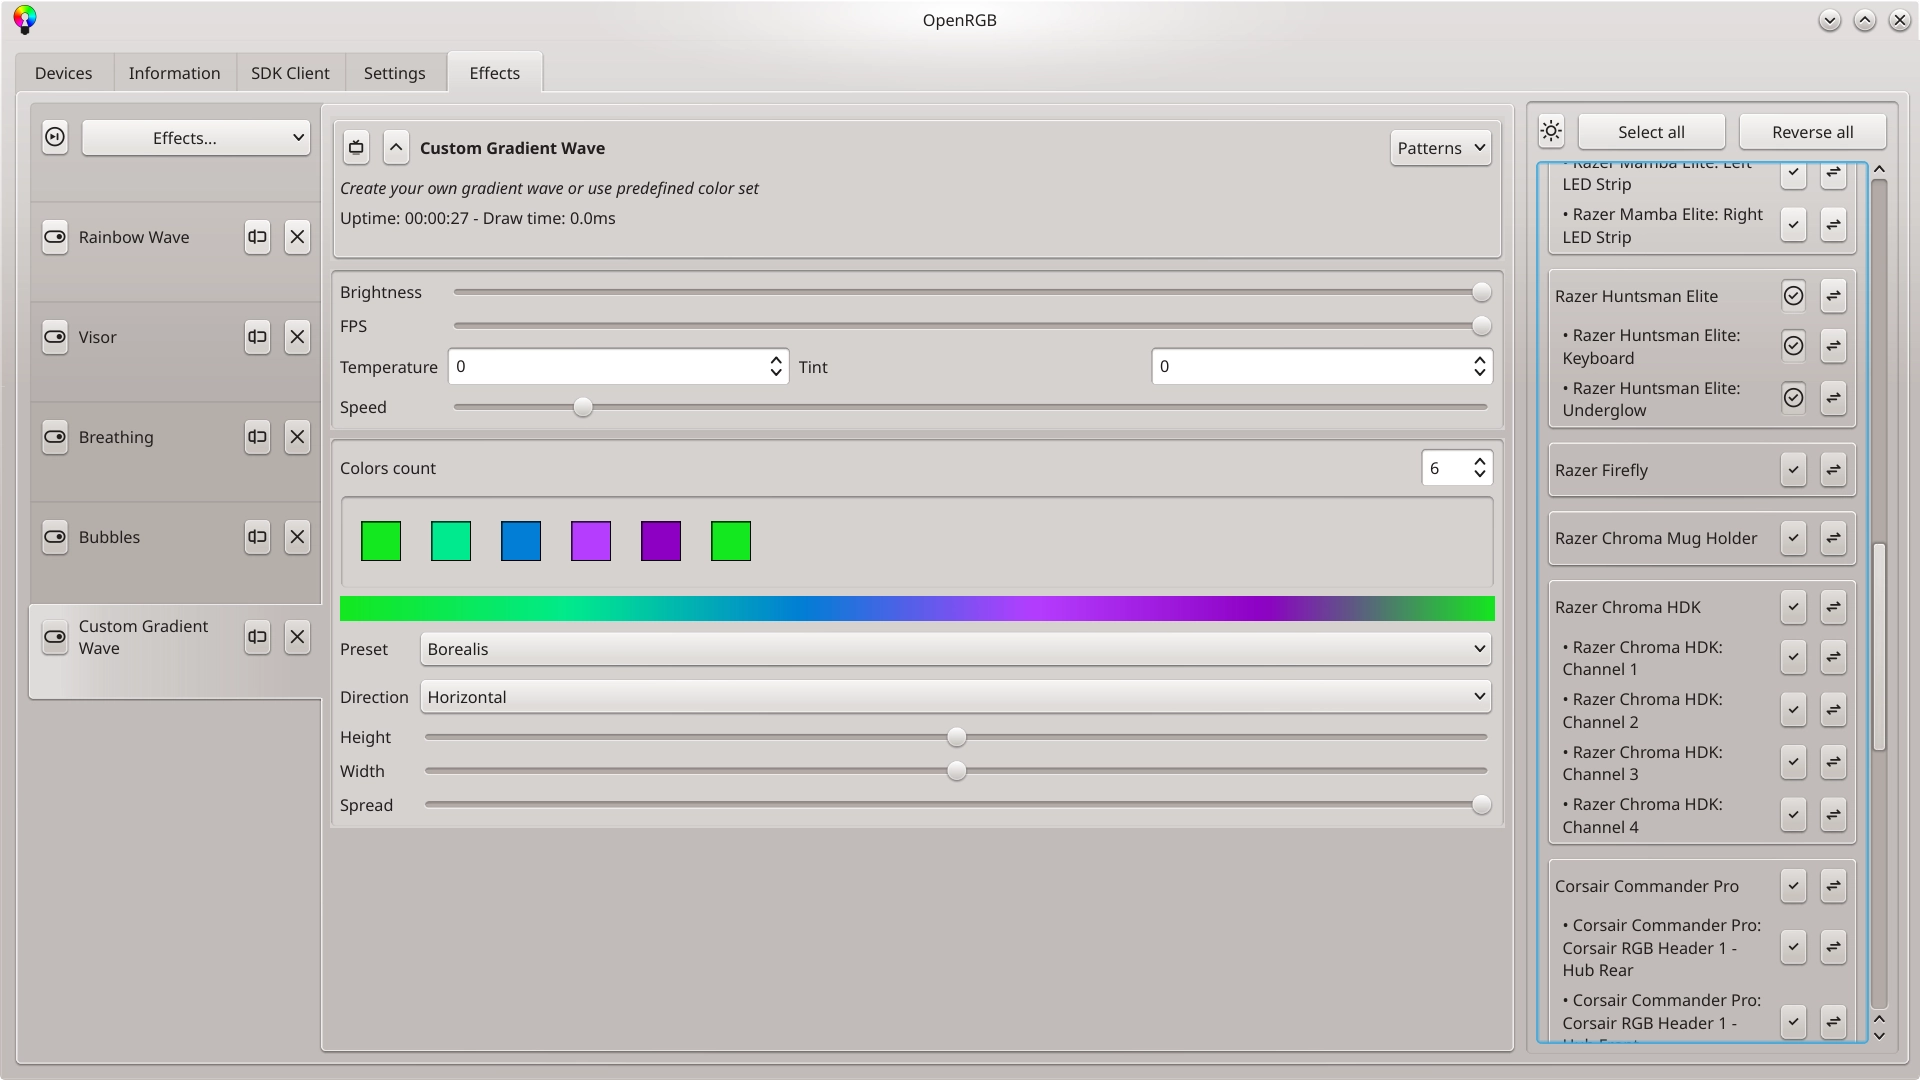
Task: Remove the Custom Gradient Wave effect
Action: [x=297, y=637]
